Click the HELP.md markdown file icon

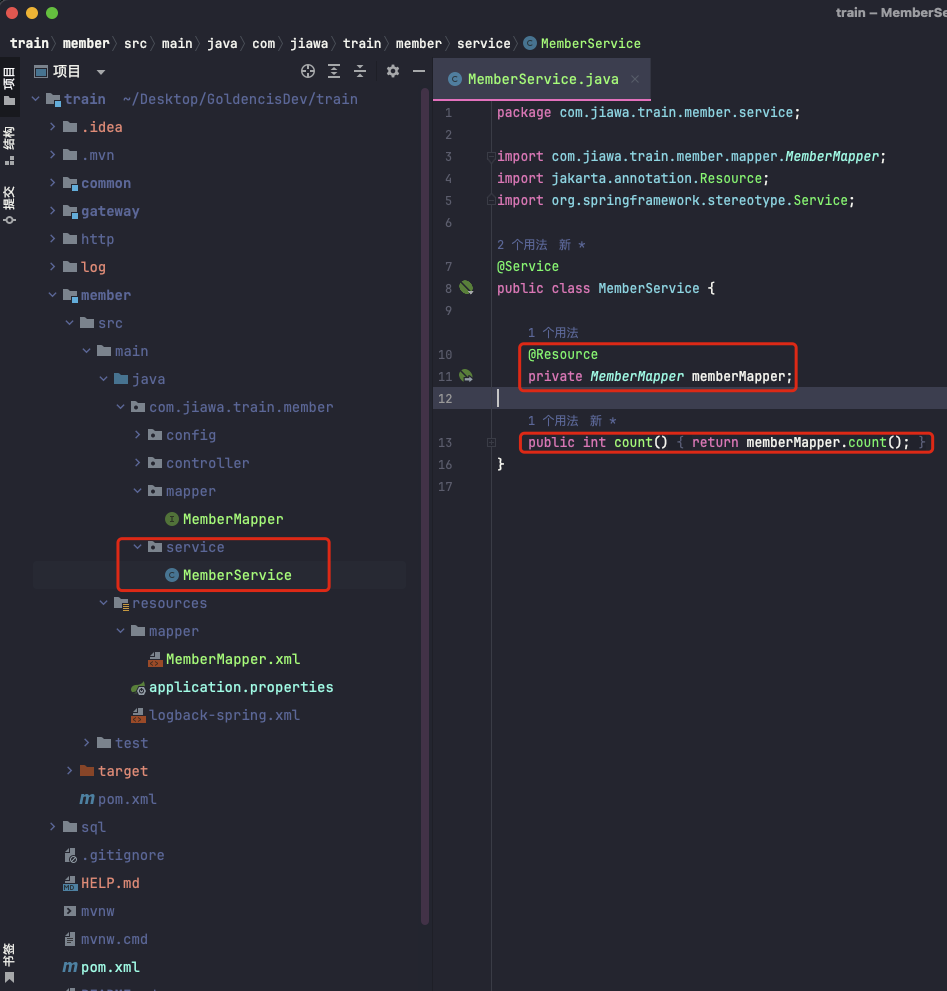(x=70, y=884)
